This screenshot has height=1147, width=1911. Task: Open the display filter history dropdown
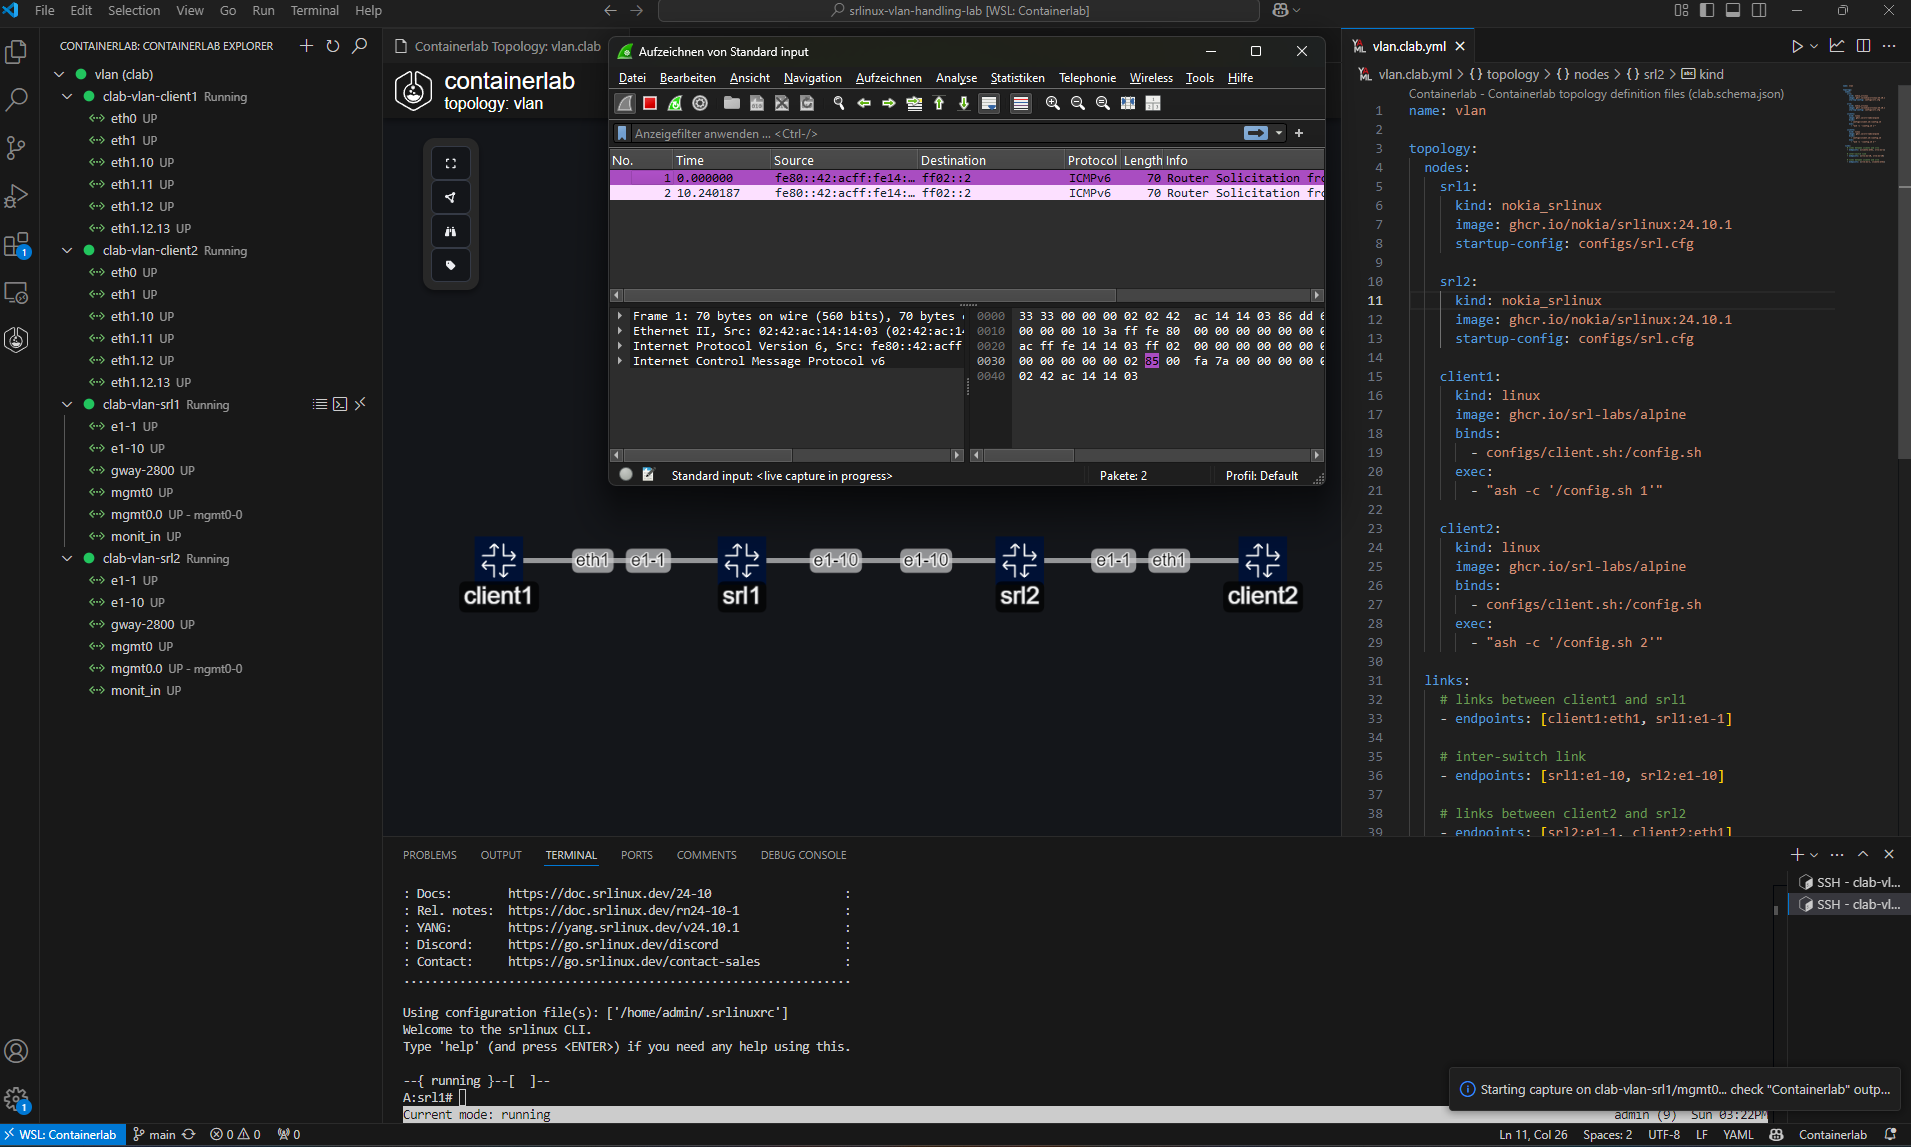(x=1279, y=133)
